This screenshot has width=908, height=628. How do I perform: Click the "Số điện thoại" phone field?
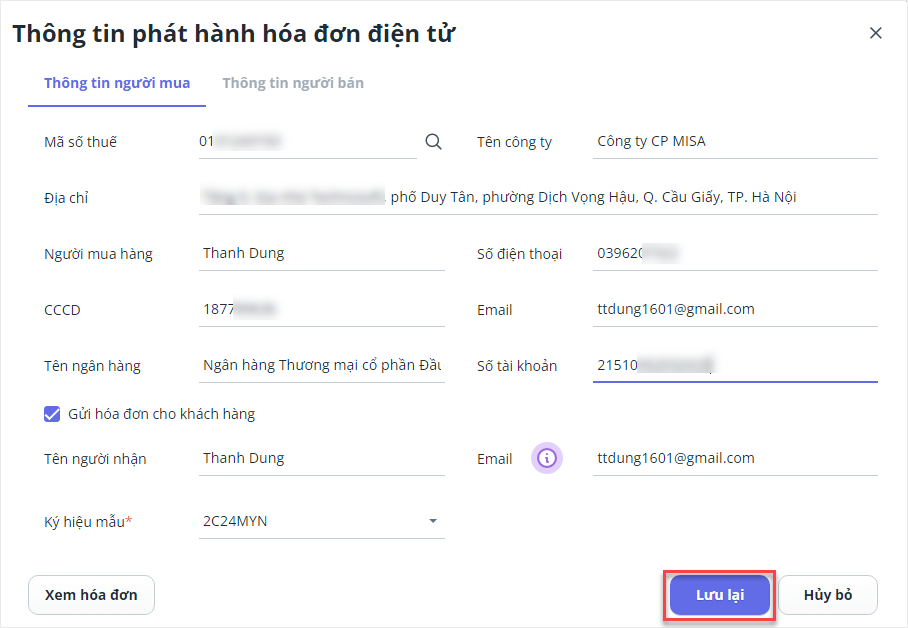tap(734, 254)
